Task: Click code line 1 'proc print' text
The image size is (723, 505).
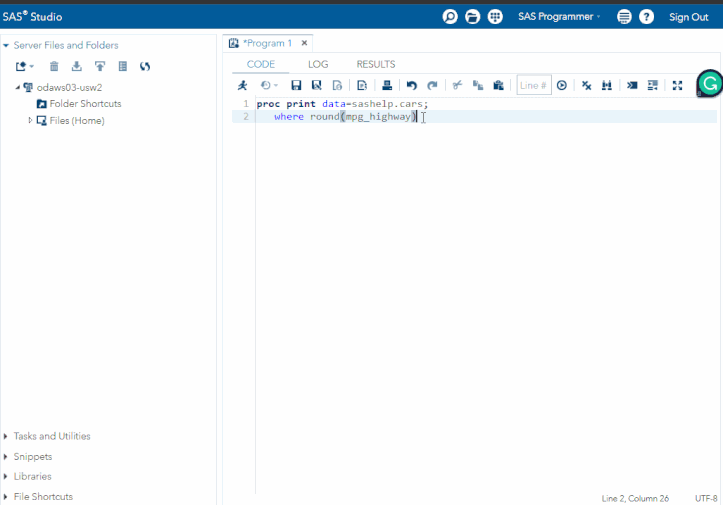Action: click(286, 104)
